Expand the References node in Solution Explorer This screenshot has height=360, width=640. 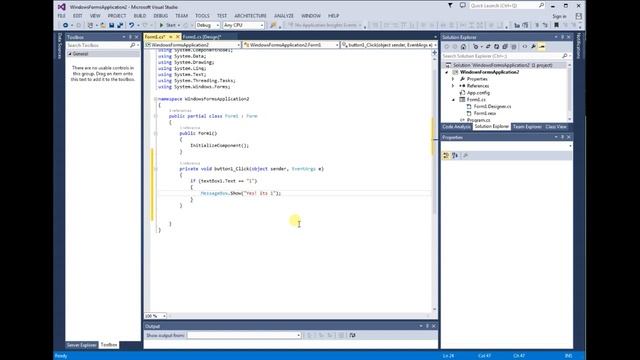453,86
